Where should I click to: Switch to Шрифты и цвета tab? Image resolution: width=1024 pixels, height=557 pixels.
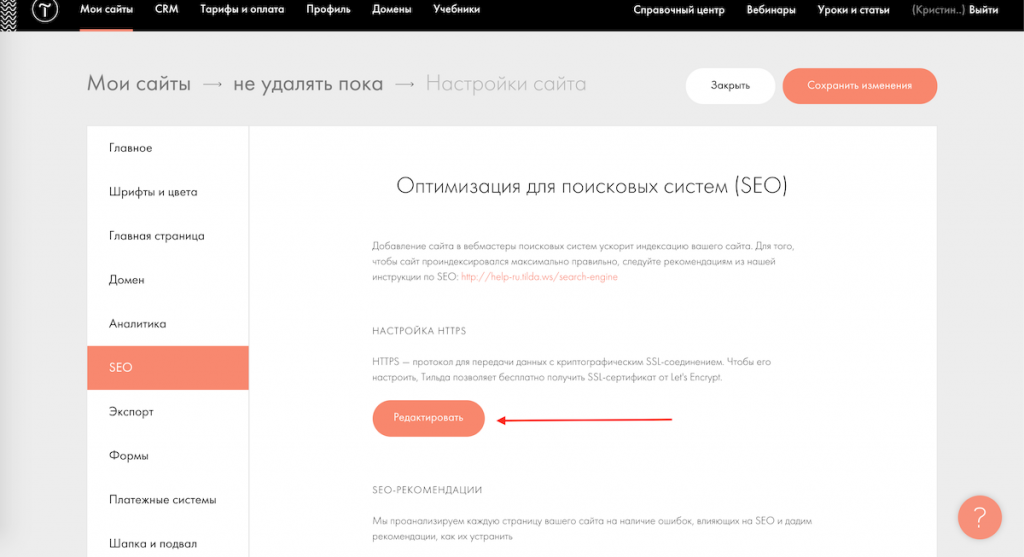coord(153,192)
